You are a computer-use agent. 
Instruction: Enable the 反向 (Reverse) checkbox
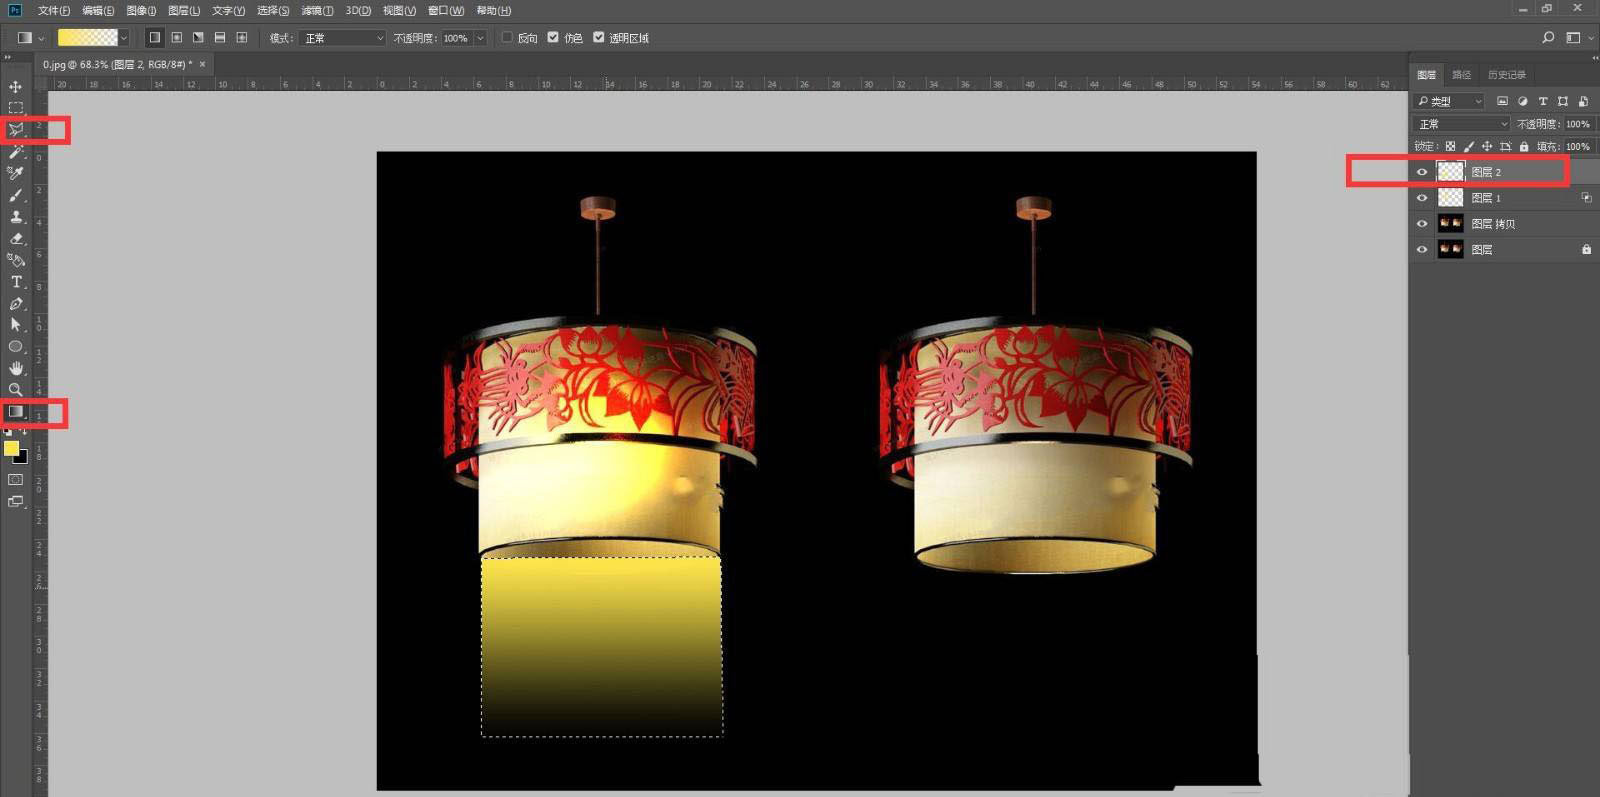(508, 38)
